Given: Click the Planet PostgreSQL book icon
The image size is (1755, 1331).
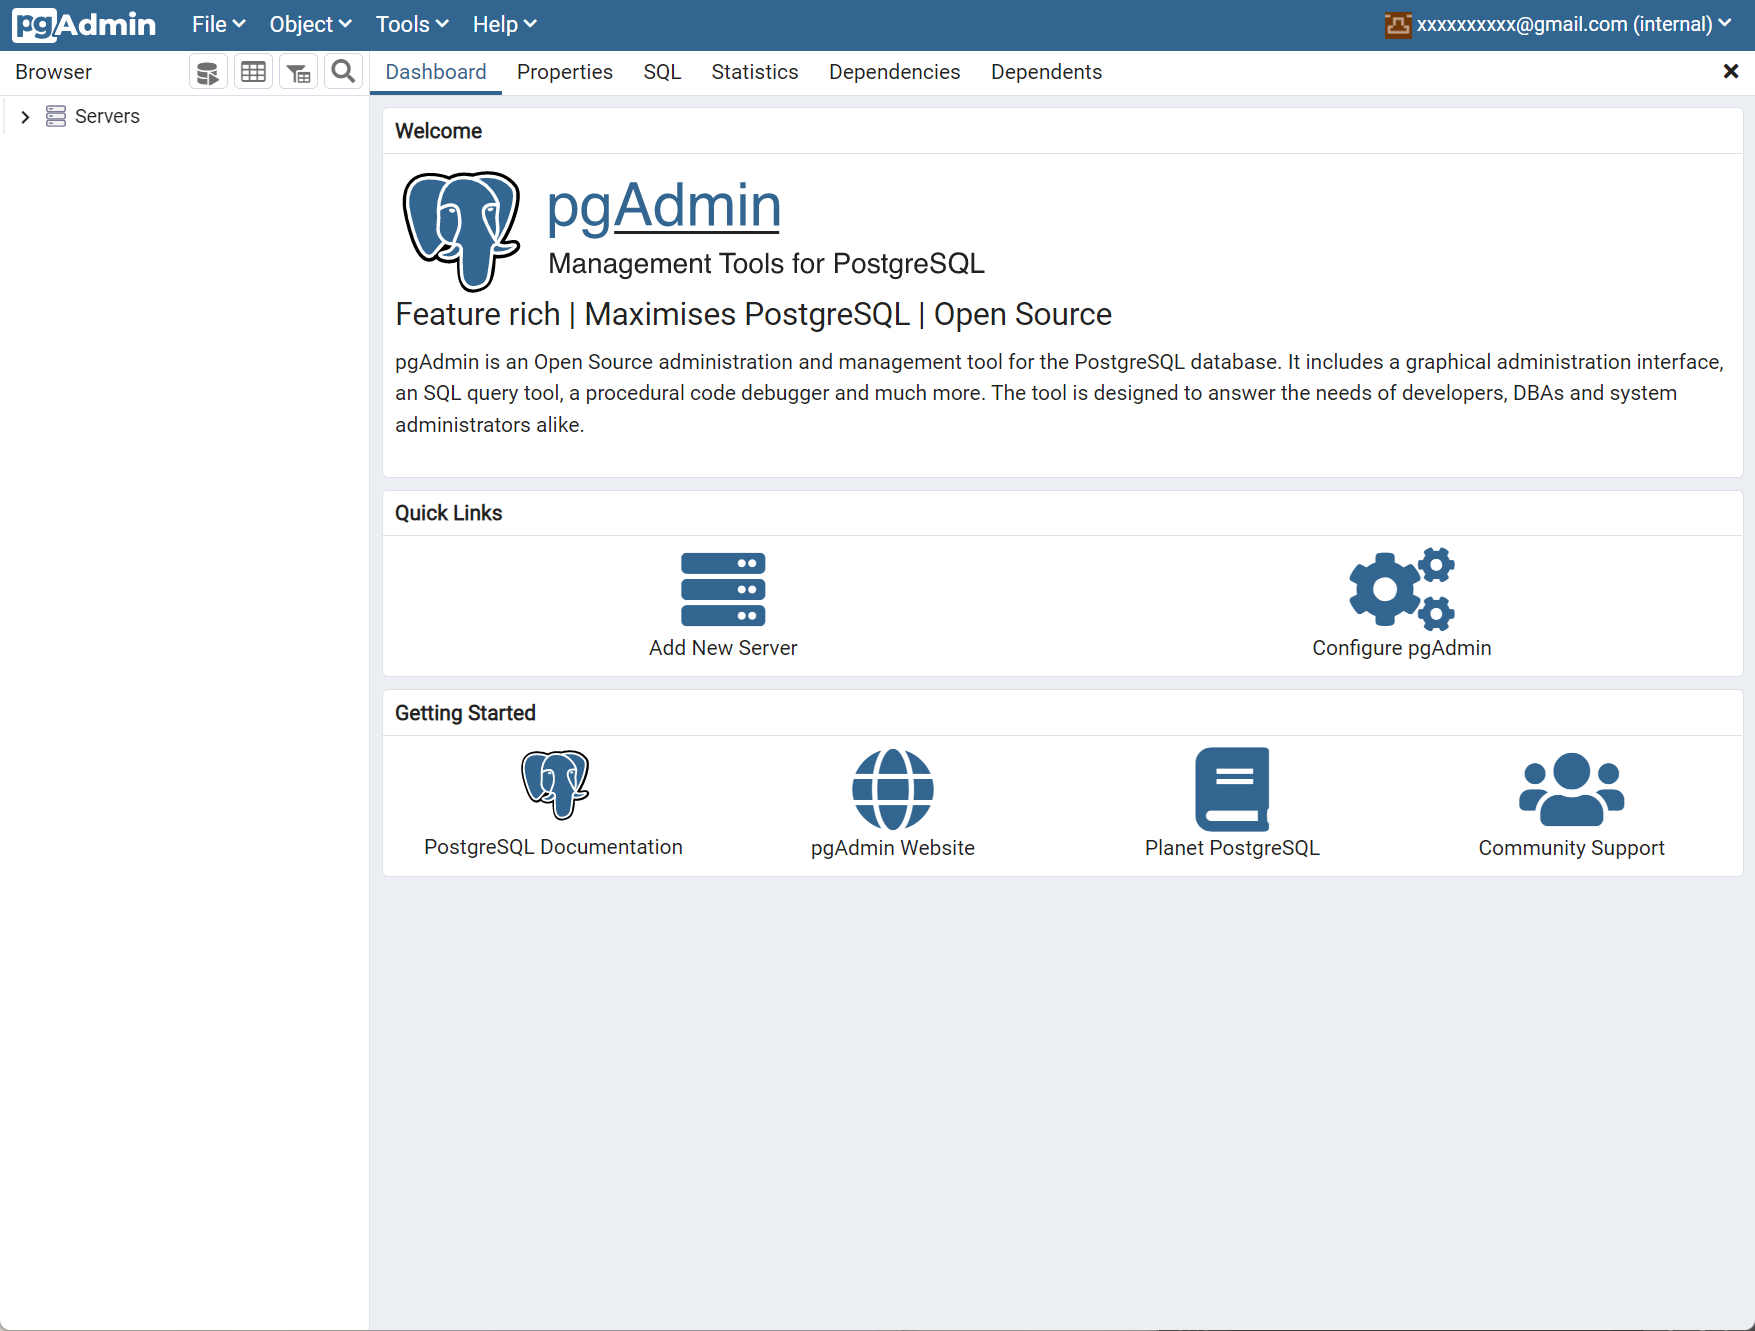Looking at the screenshot, I should [1232, 789].
